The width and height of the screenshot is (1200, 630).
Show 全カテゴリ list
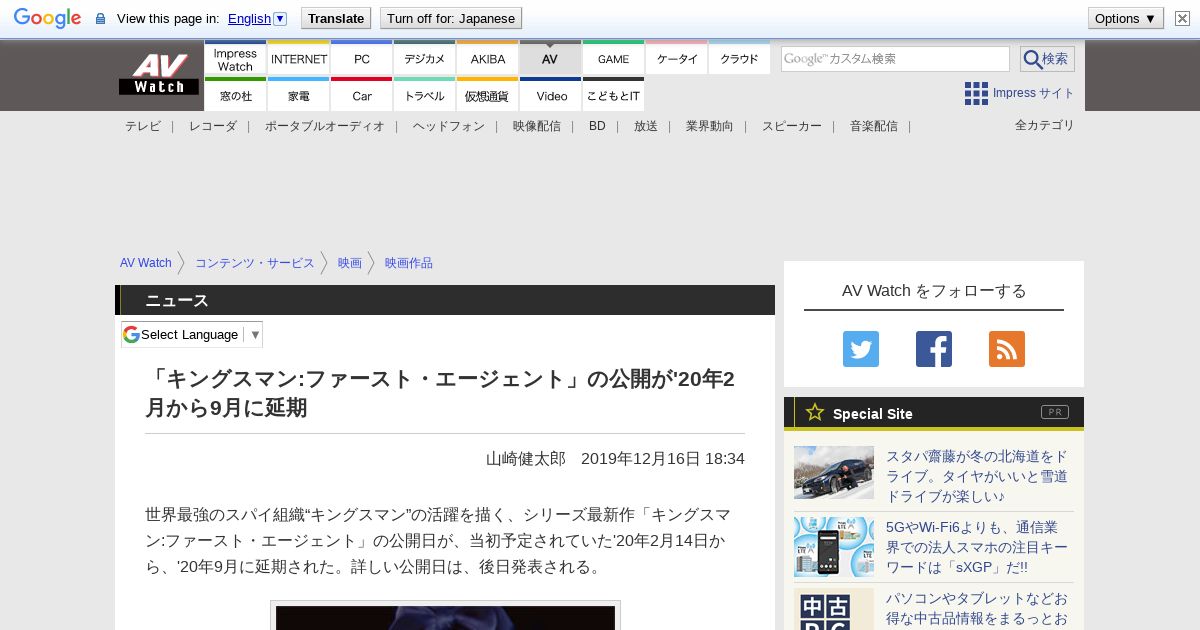[1044, 125]
